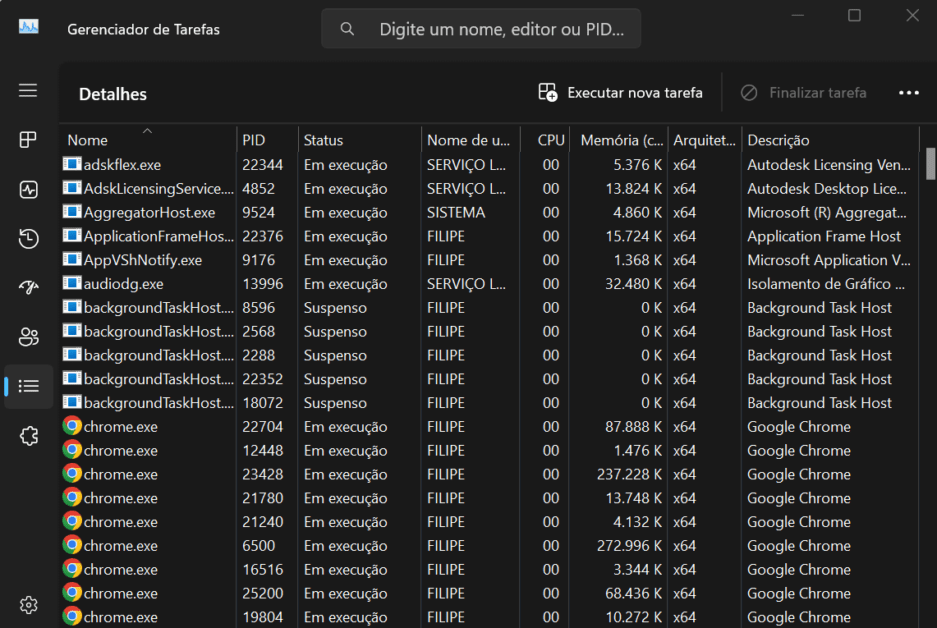The width and height of the screenshot is (937, 628).
Task: Sort by the Memória column header
Action: 618,140
